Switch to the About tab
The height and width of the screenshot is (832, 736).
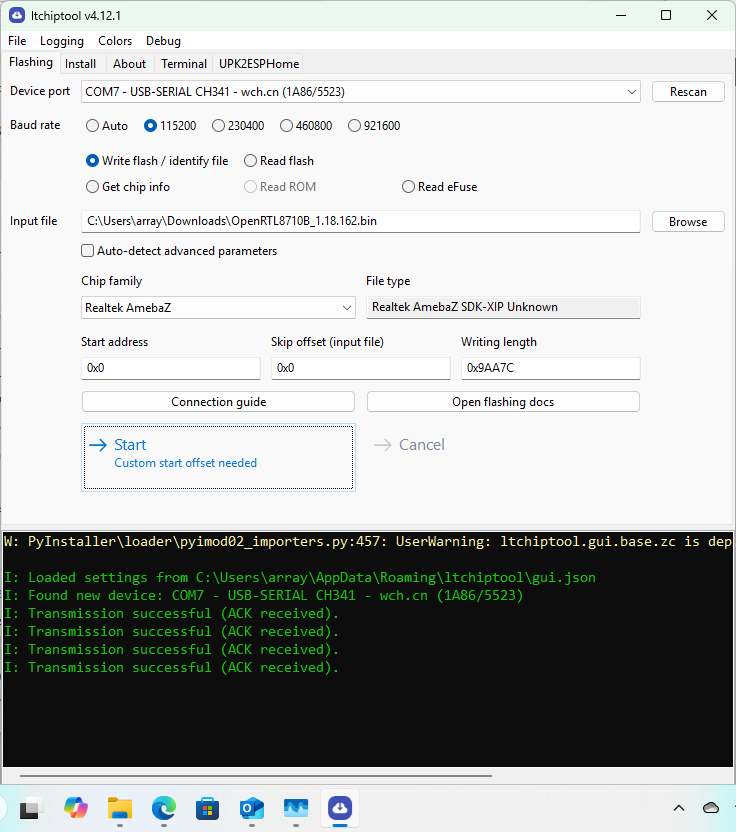point(129,64)
